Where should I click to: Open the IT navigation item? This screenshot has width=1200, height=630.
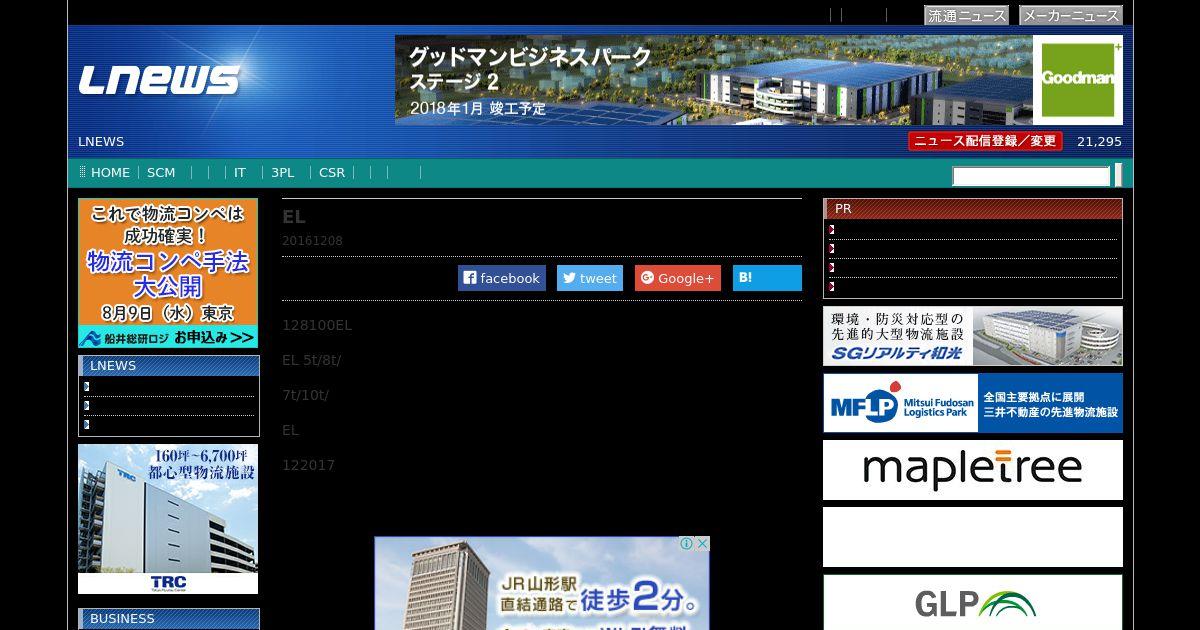(240, 172)
